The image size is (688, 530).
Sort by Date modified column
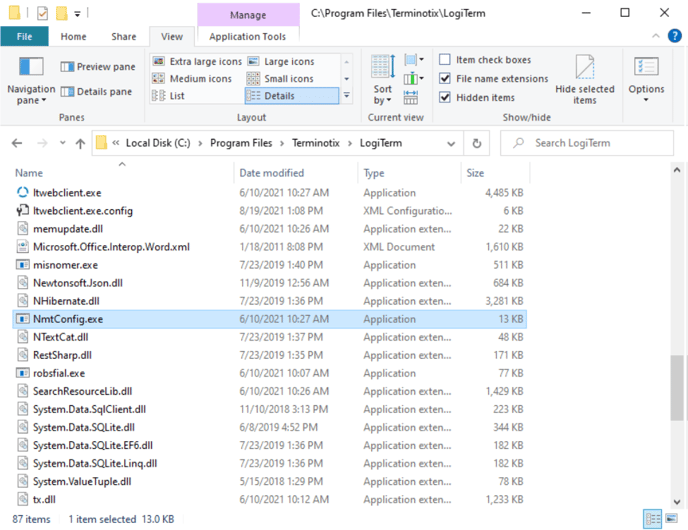point(296,173)
